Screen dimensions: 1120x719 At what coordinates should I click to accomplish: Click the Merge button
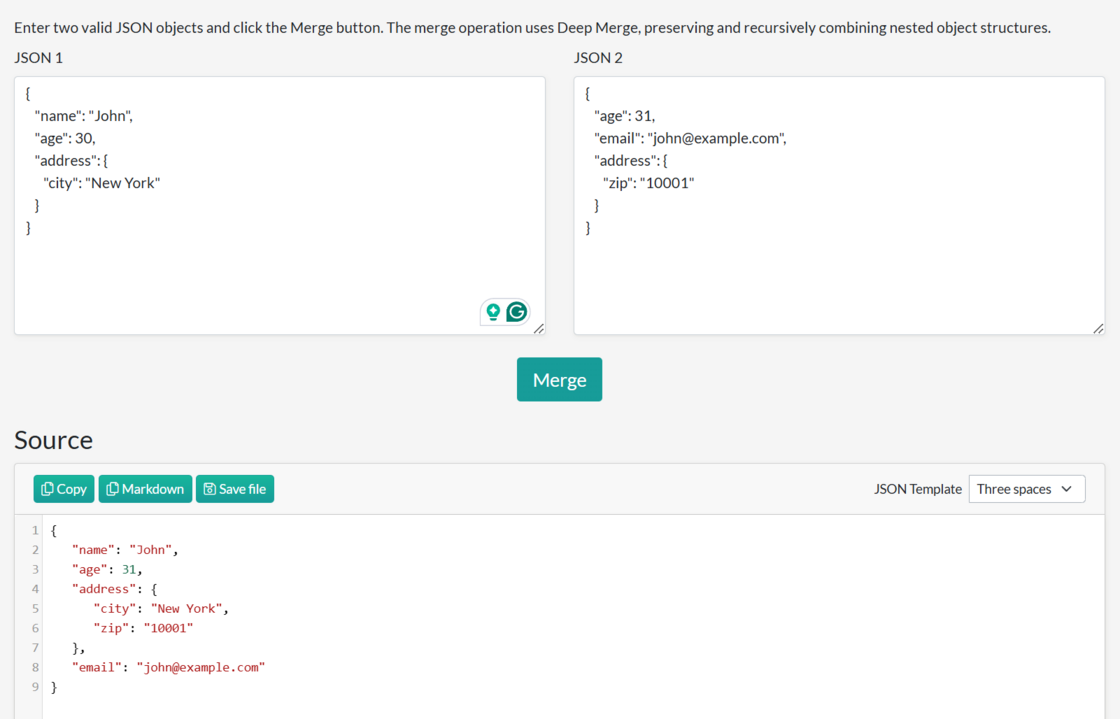(559, 379)
